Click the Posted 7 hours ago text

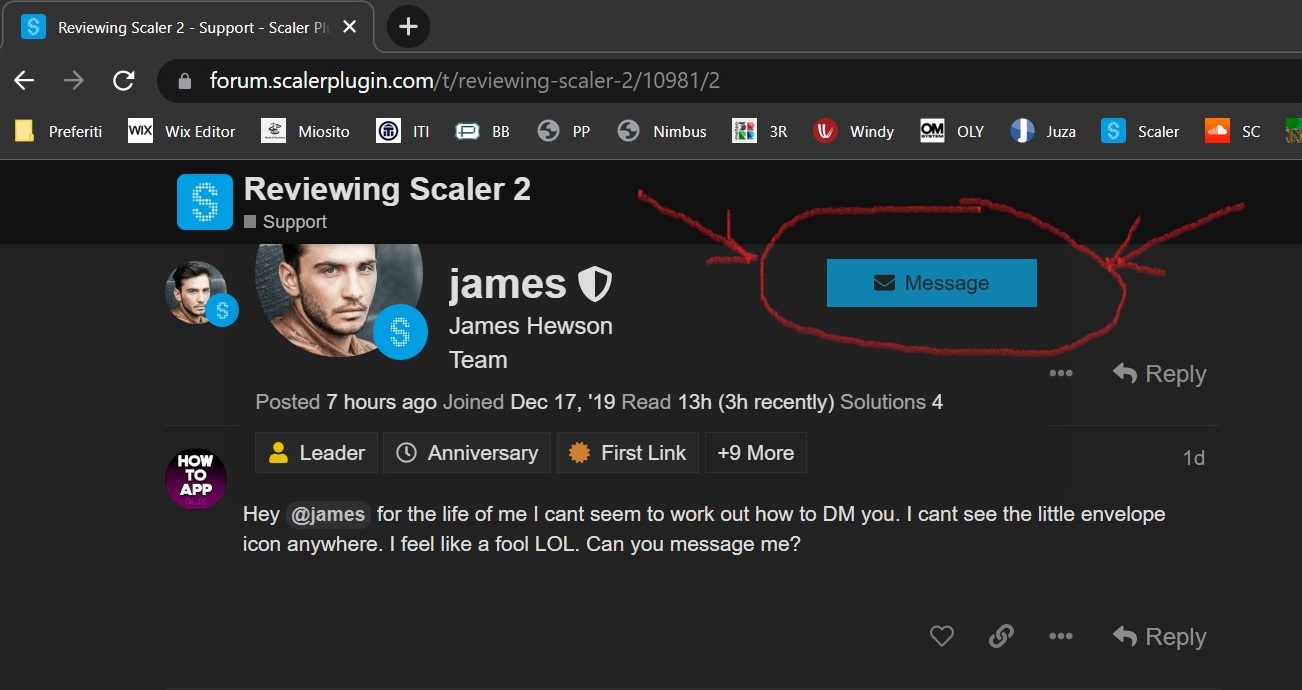pos(346,402)
